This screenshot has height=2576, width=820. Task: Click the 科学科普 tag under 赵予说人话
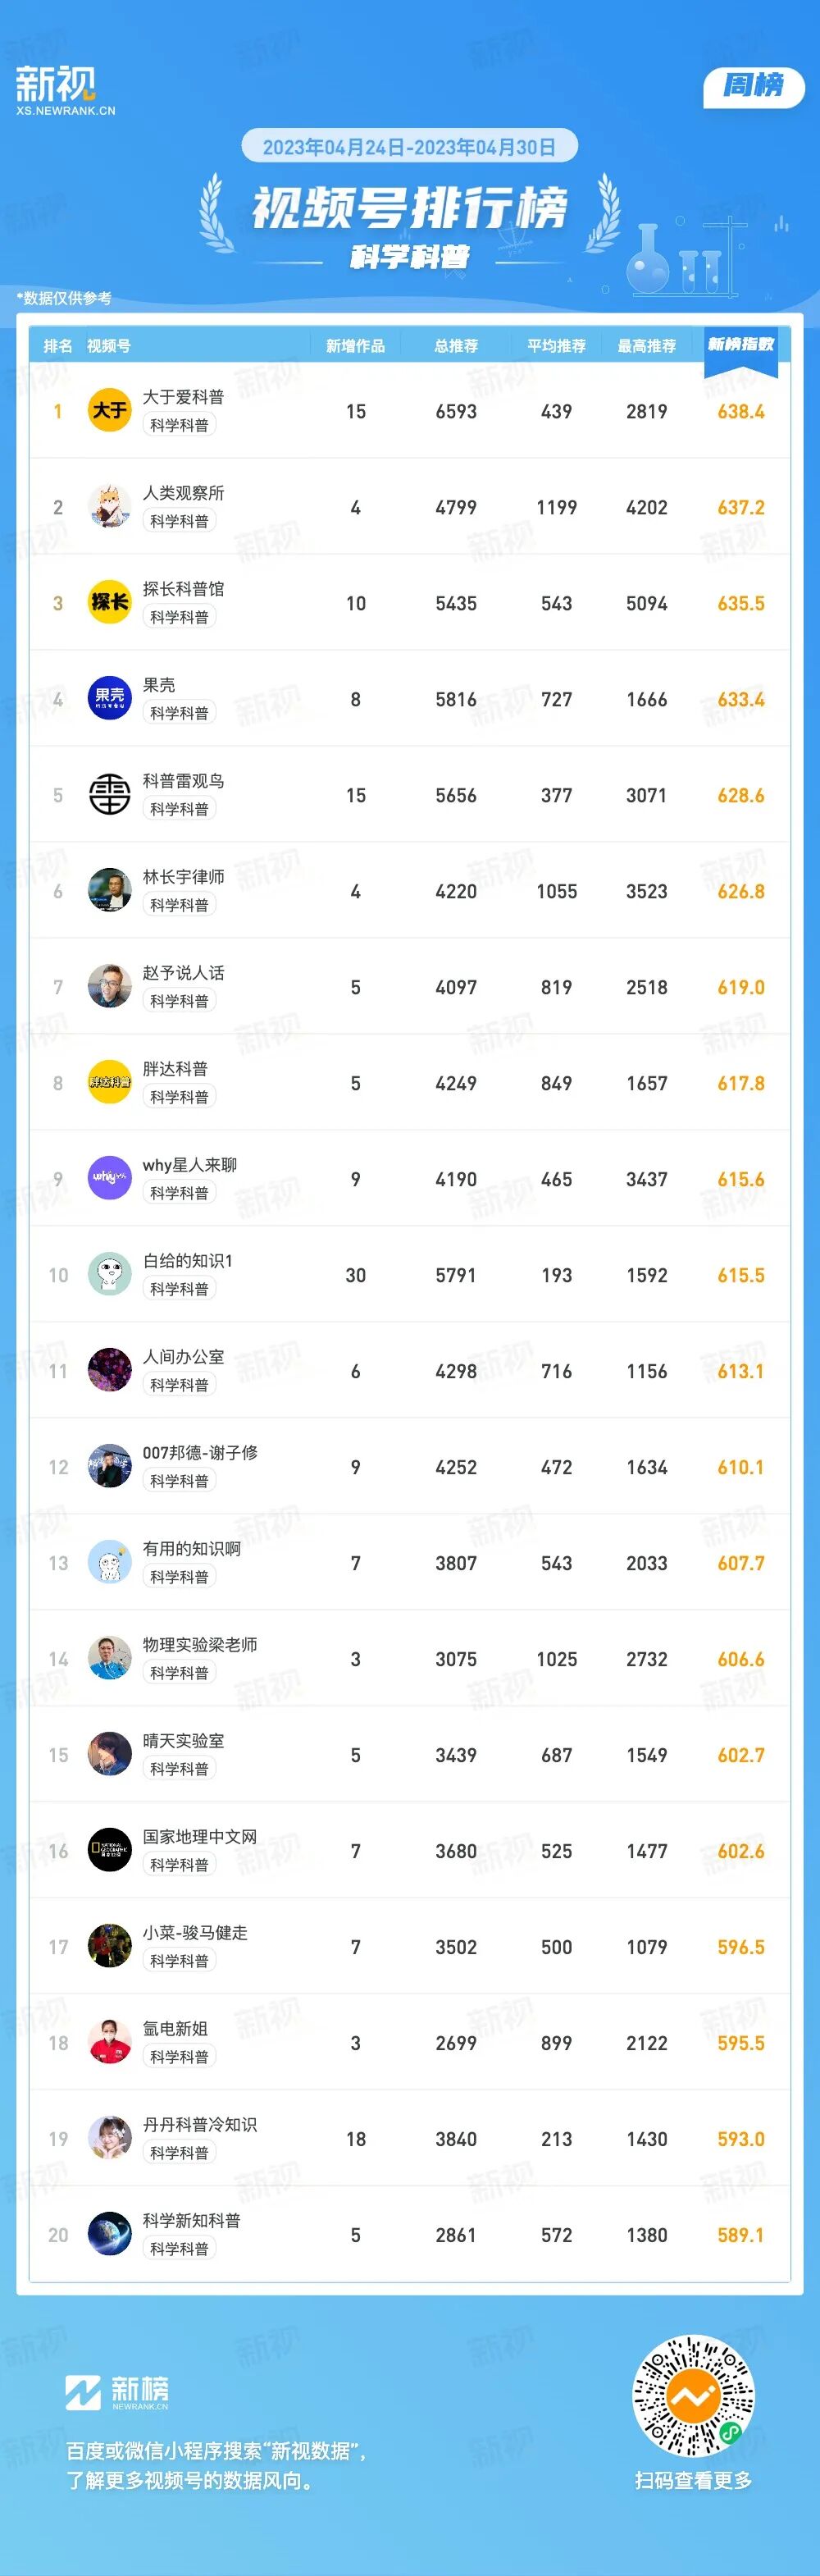(x=179, y=1001)
